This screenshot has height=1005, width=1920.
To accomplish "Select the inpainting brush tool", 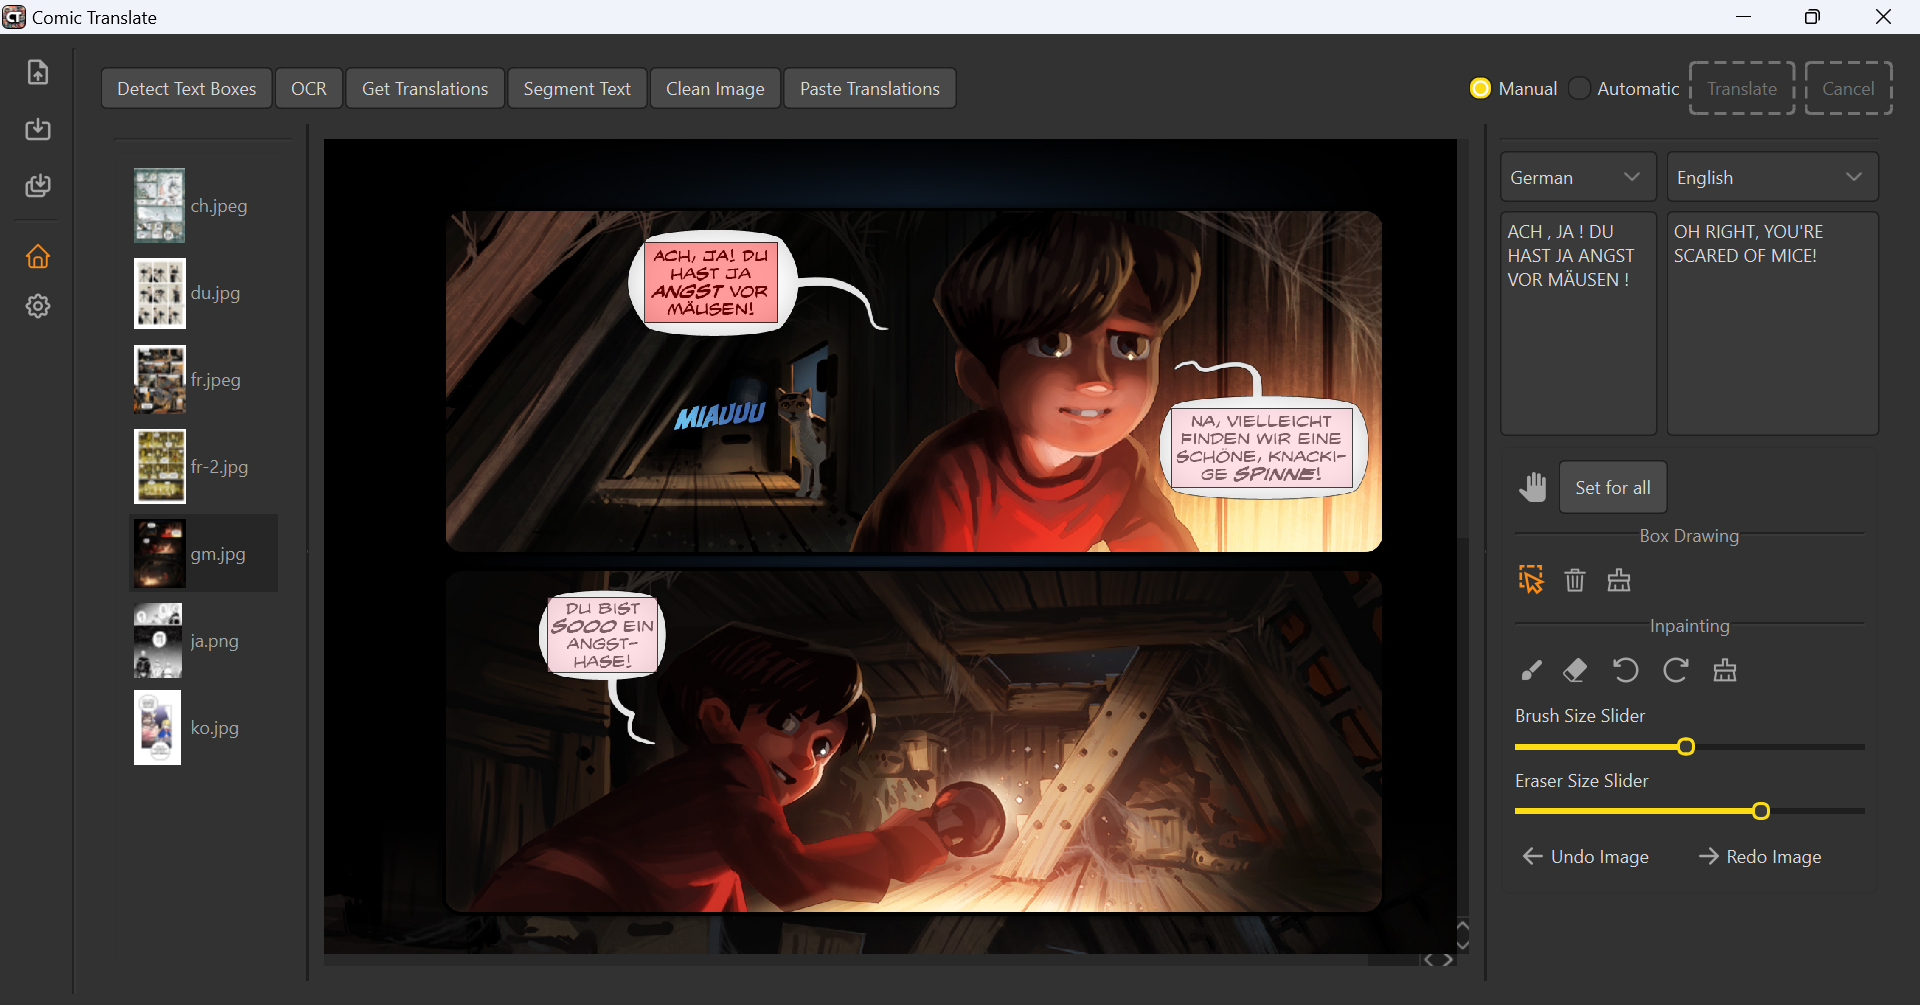I will click(1530, 670).
